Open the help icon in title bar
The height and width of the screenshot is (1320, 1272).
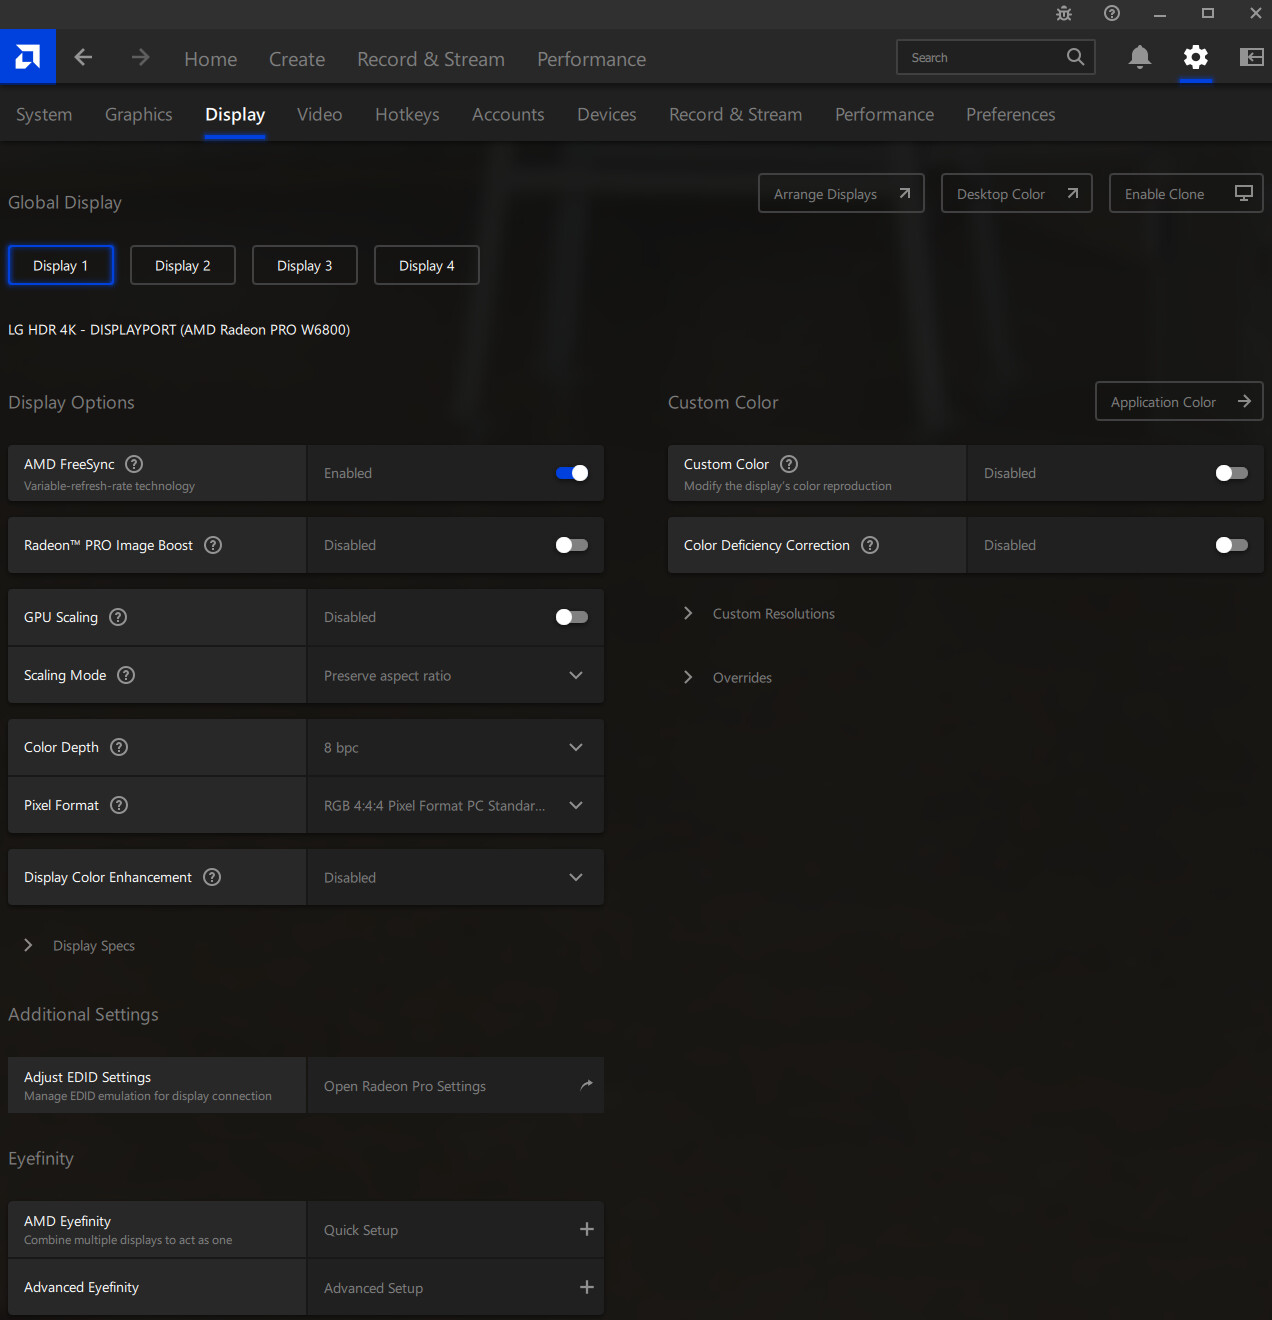click(x=1112, y=13)
